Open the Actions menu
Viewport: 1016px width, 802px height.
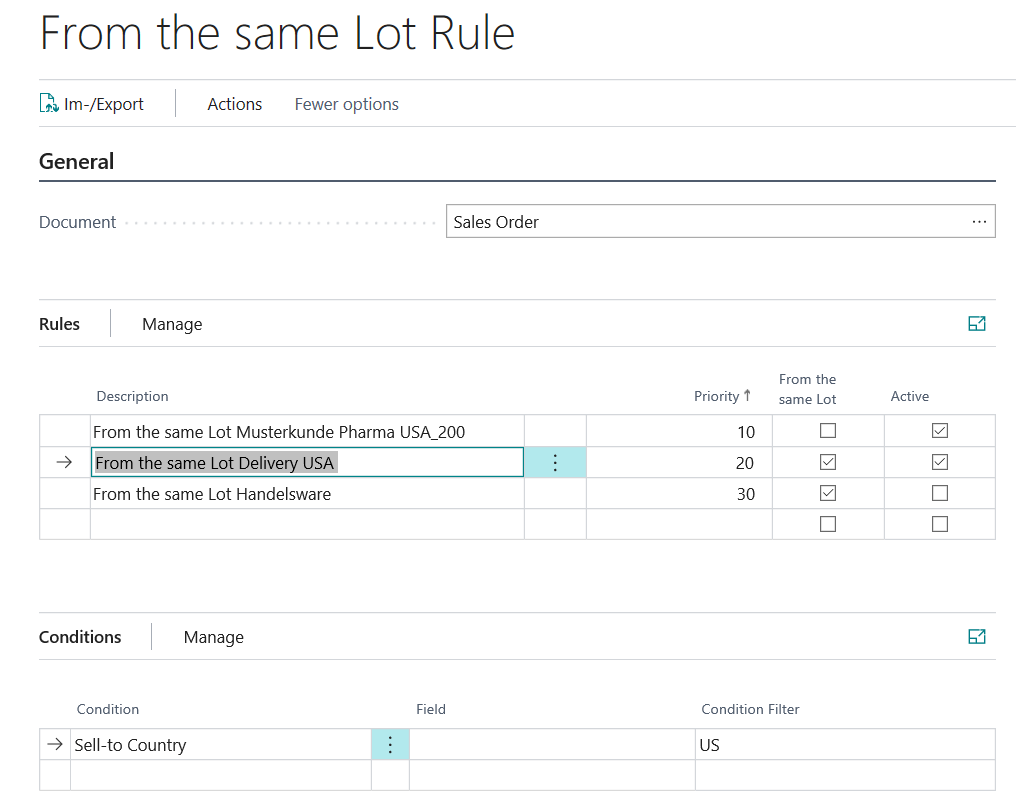click(235, 104)
